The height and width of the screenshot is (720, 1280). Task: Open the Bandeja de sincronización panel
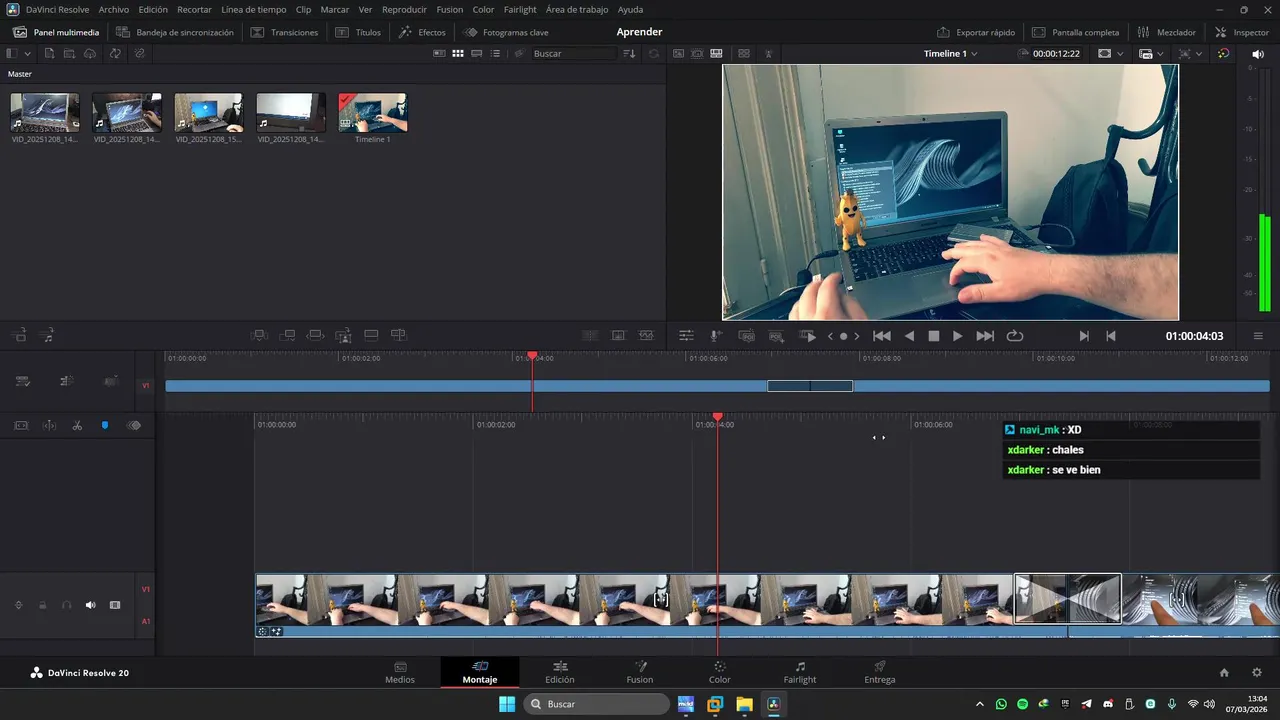pos(174,32)
